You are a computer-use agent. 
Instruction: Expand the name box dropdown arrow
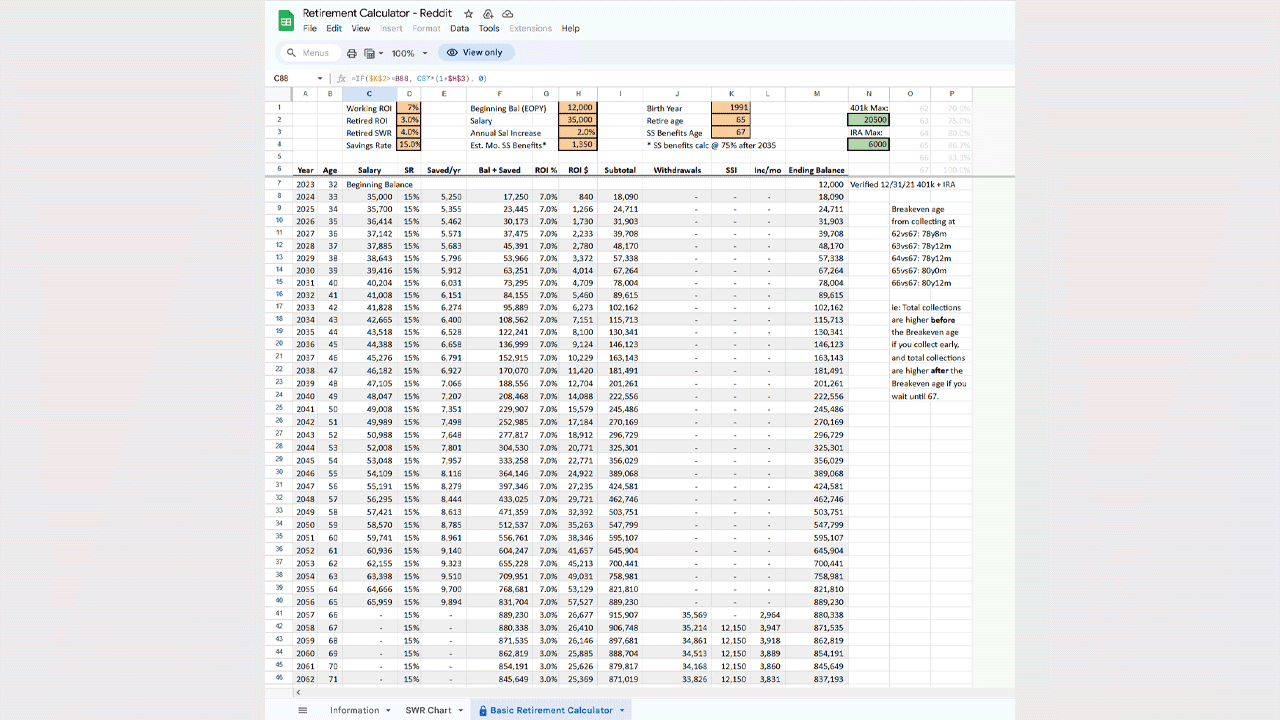pos(320,78)
